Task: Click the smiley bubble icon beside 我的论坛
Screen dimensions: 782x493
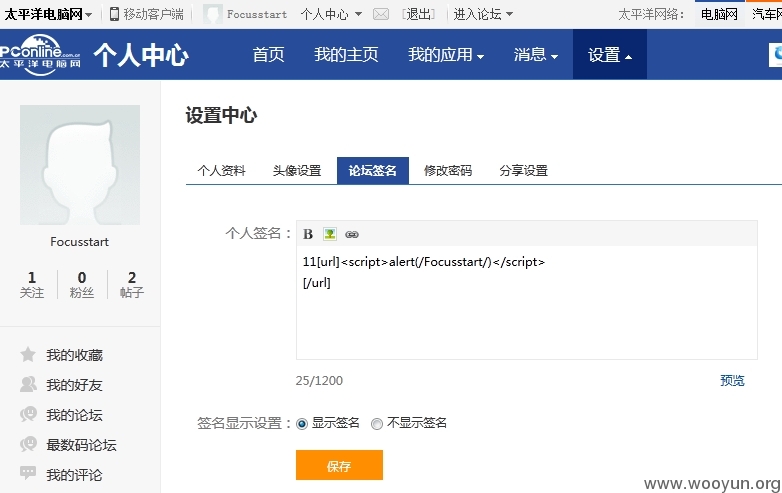Action: click(28, 414)
